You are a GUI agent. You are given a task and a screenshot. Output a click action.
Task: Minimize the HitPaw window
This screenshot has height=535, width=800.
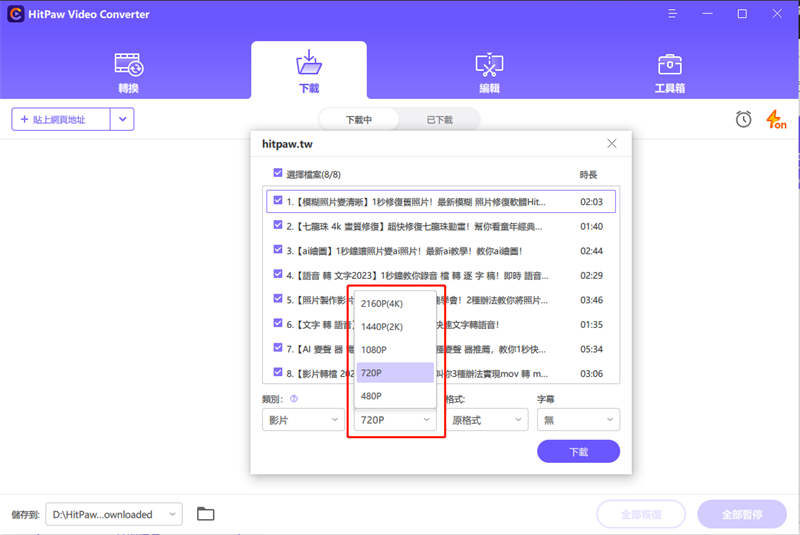point(707,14)
